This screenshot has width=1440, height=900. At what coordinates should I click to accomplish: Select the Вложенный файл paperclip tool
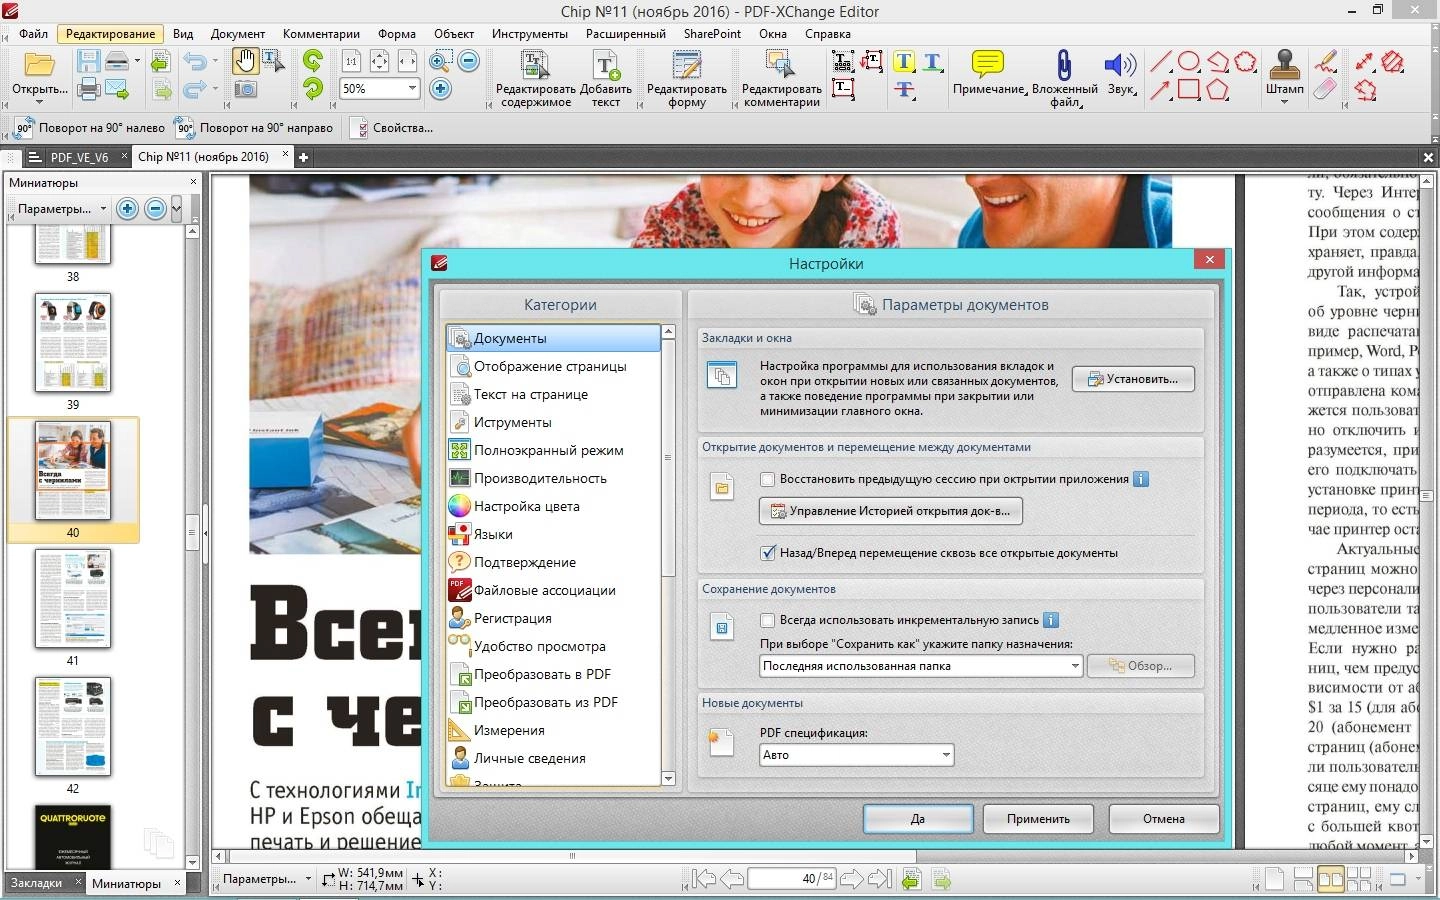point(1065,78)
